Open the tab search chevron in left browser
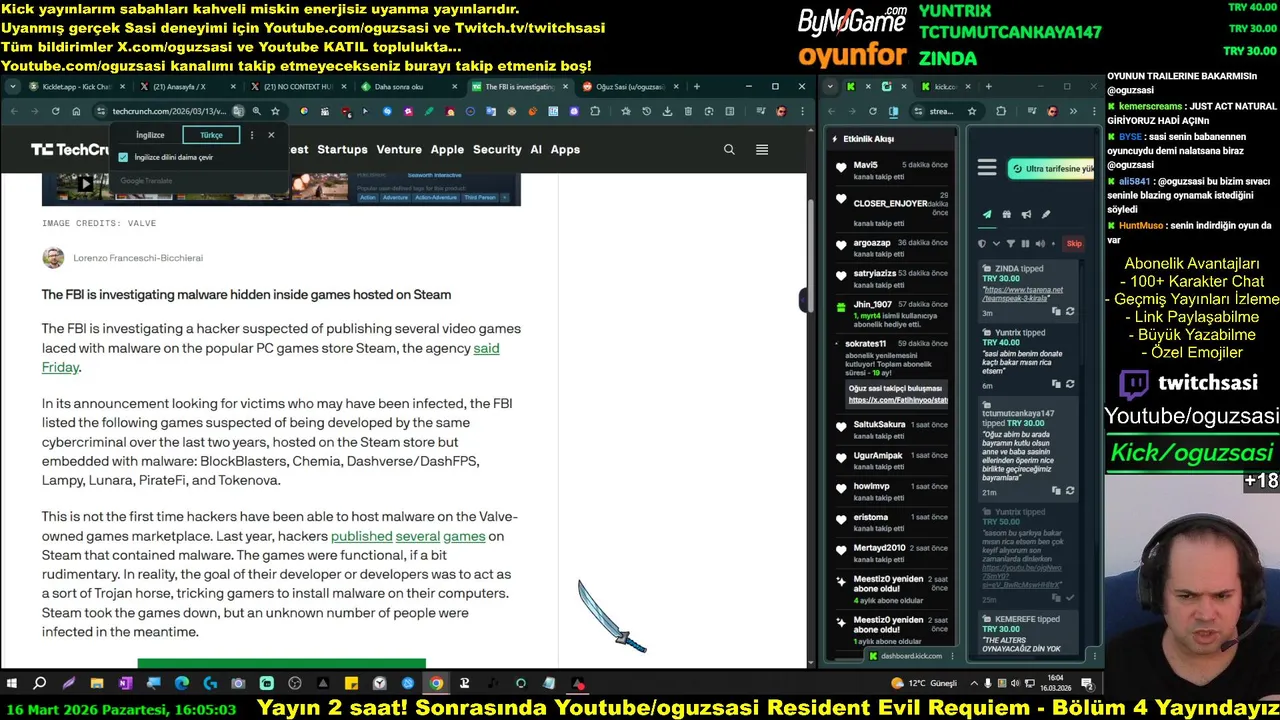Viewport: 1280px width, 720px height. (x=11, y=87)
